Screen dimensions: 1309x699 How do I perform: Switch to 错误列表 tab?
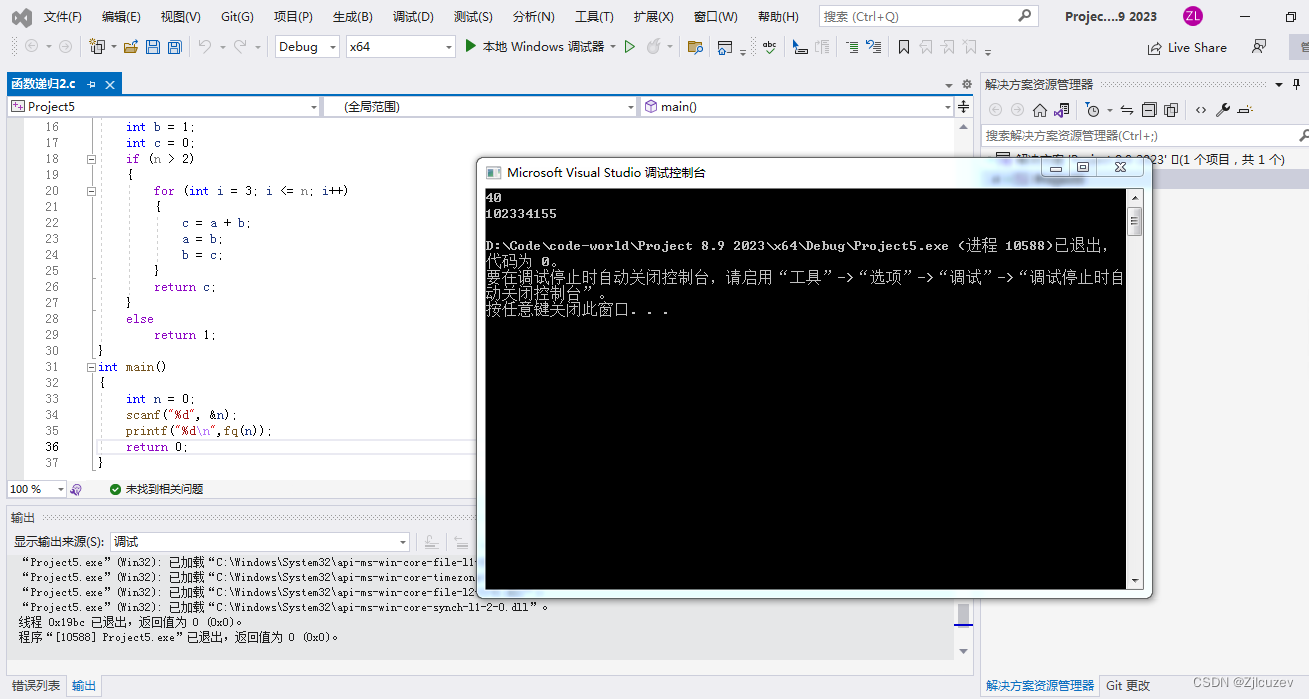pyautogui.click(x=36, y=685)
